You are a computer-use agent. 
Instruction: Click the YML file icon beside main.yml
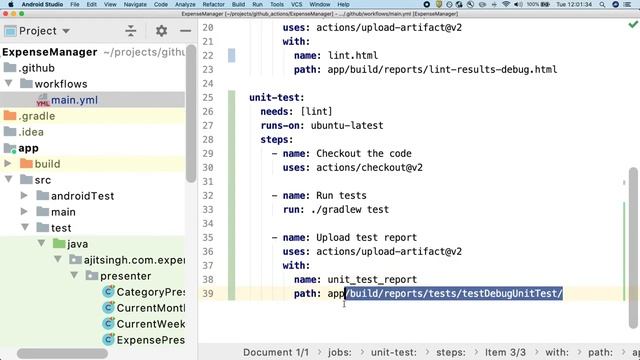coord(43,100)
